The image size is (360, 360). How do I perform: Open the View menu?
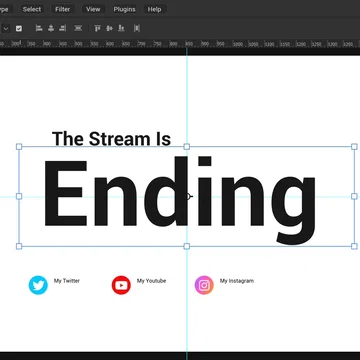[x=93, y=9]
